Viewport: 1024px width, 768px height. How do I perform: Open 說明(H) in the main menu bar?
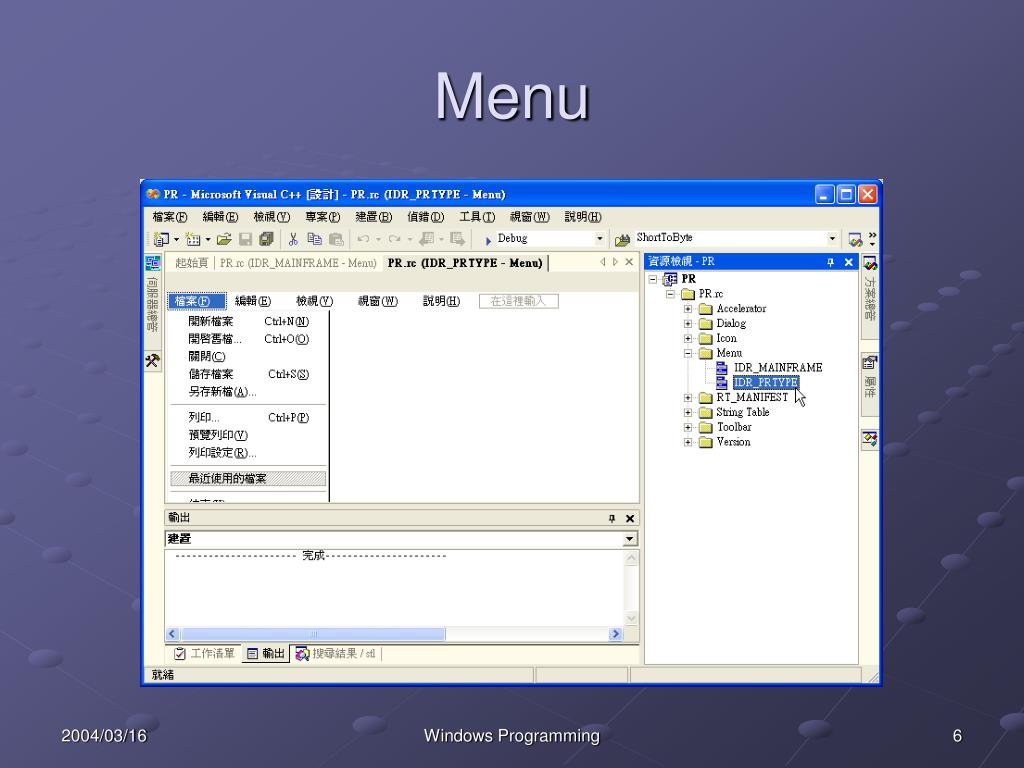click(x=583, y=217)
